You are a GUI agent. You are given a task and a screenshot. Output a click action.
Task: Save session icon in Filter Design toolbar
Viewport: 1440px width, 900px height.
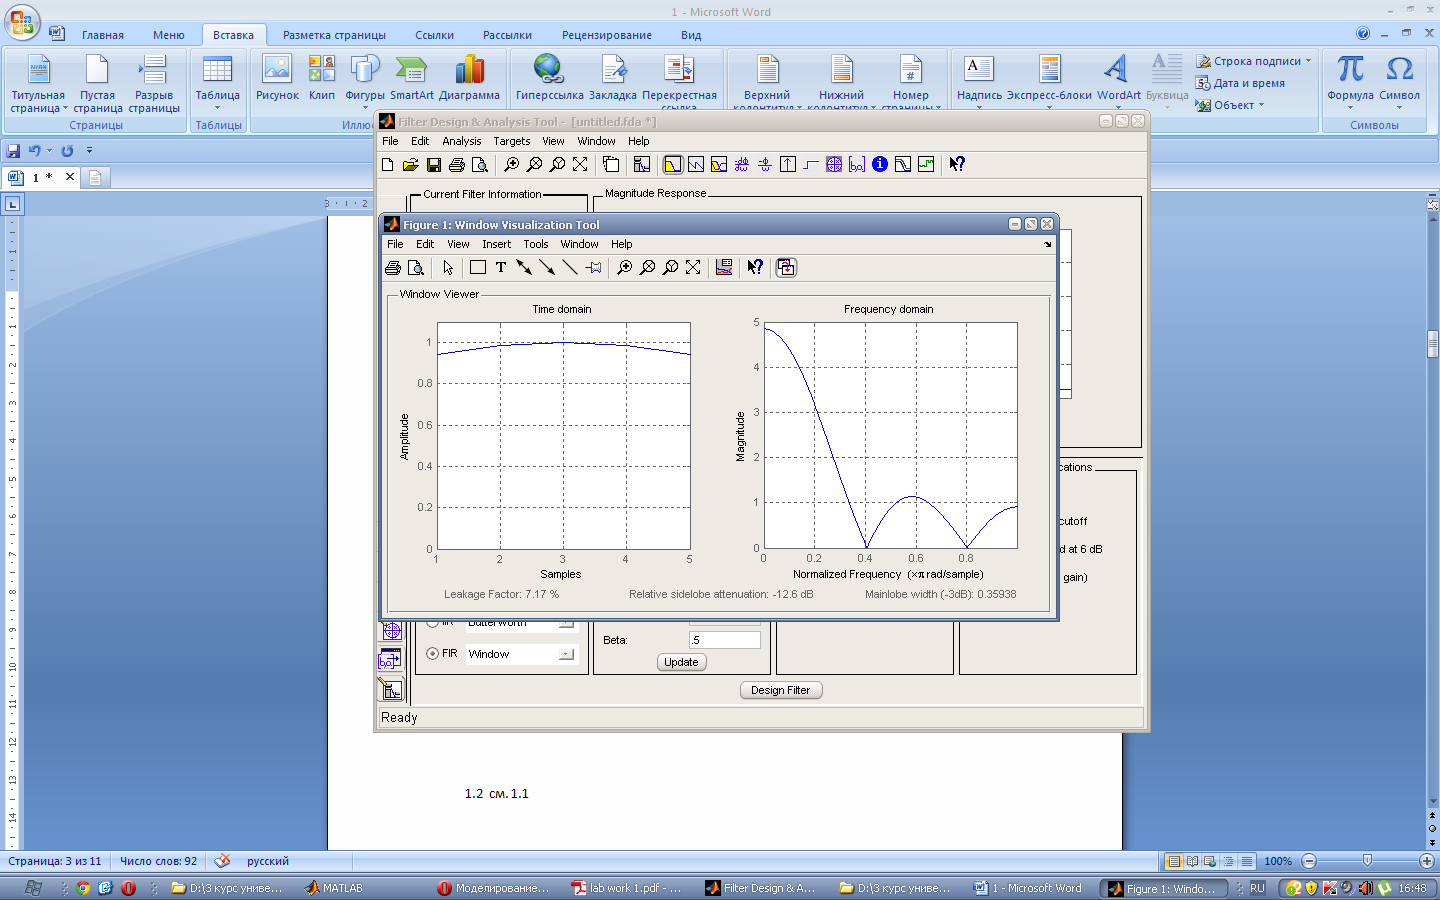pyautogui.click(x=433, y=165)
